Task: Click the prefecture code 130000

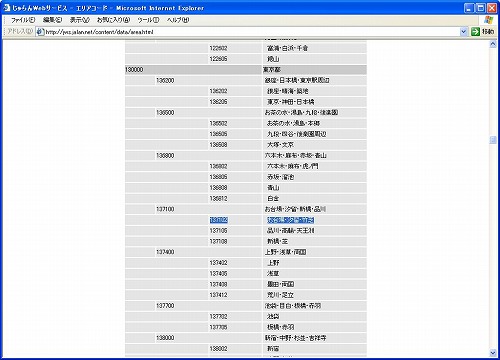Action: pos(134,70)
